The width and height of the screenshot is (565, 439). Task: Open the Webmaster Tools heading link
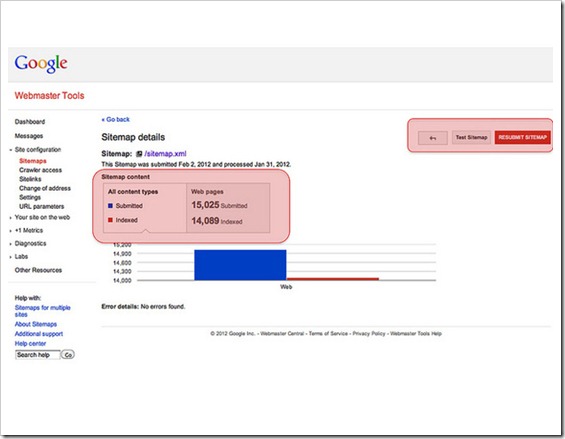tap(49, 96)
